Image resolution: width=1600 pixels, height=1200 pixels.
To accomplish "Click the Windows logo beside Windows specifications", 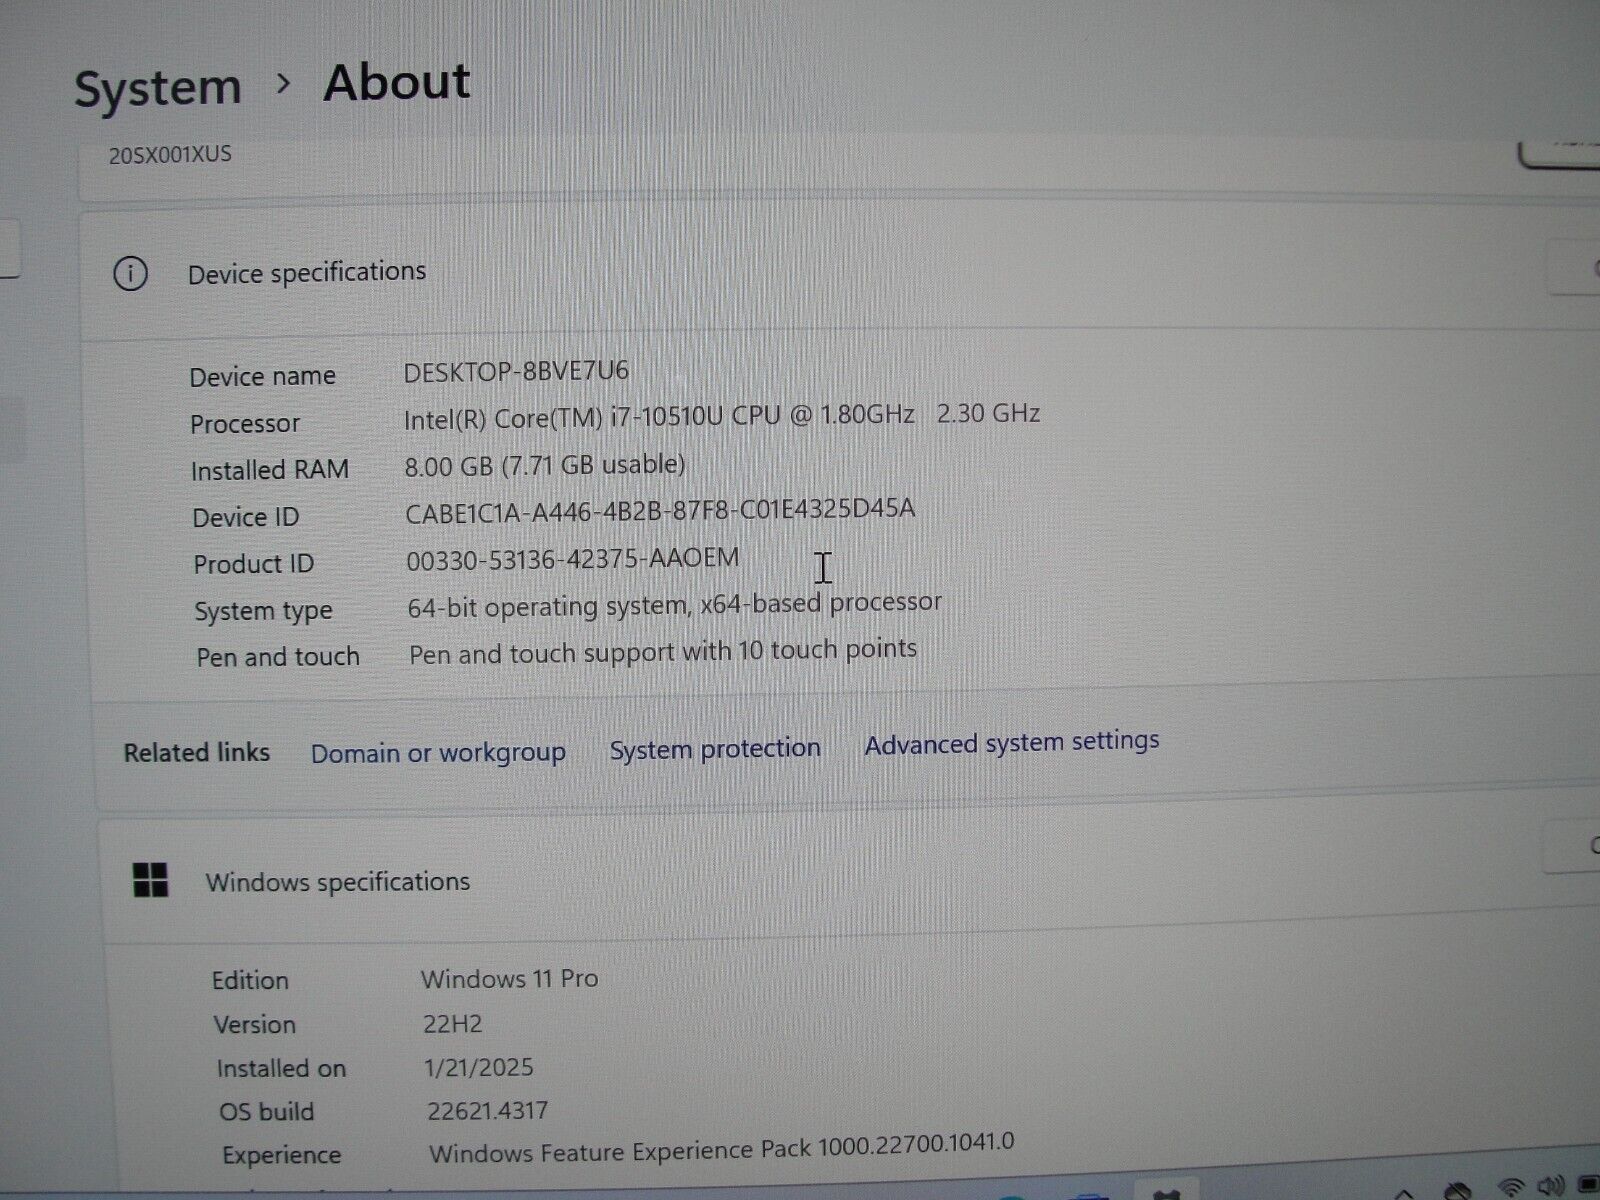I will pyautogui.click(x=150, y=881).
